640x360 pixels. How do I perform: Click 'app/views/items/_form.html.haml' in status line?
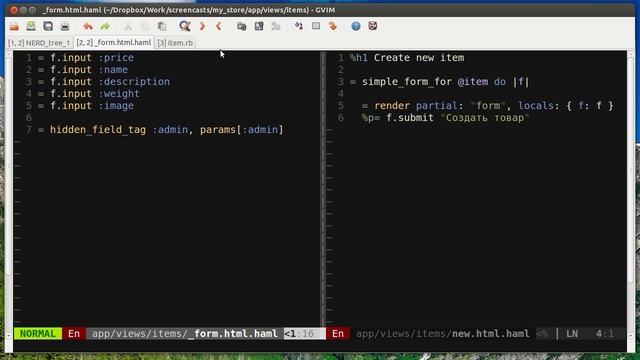[x=184, y=334]
